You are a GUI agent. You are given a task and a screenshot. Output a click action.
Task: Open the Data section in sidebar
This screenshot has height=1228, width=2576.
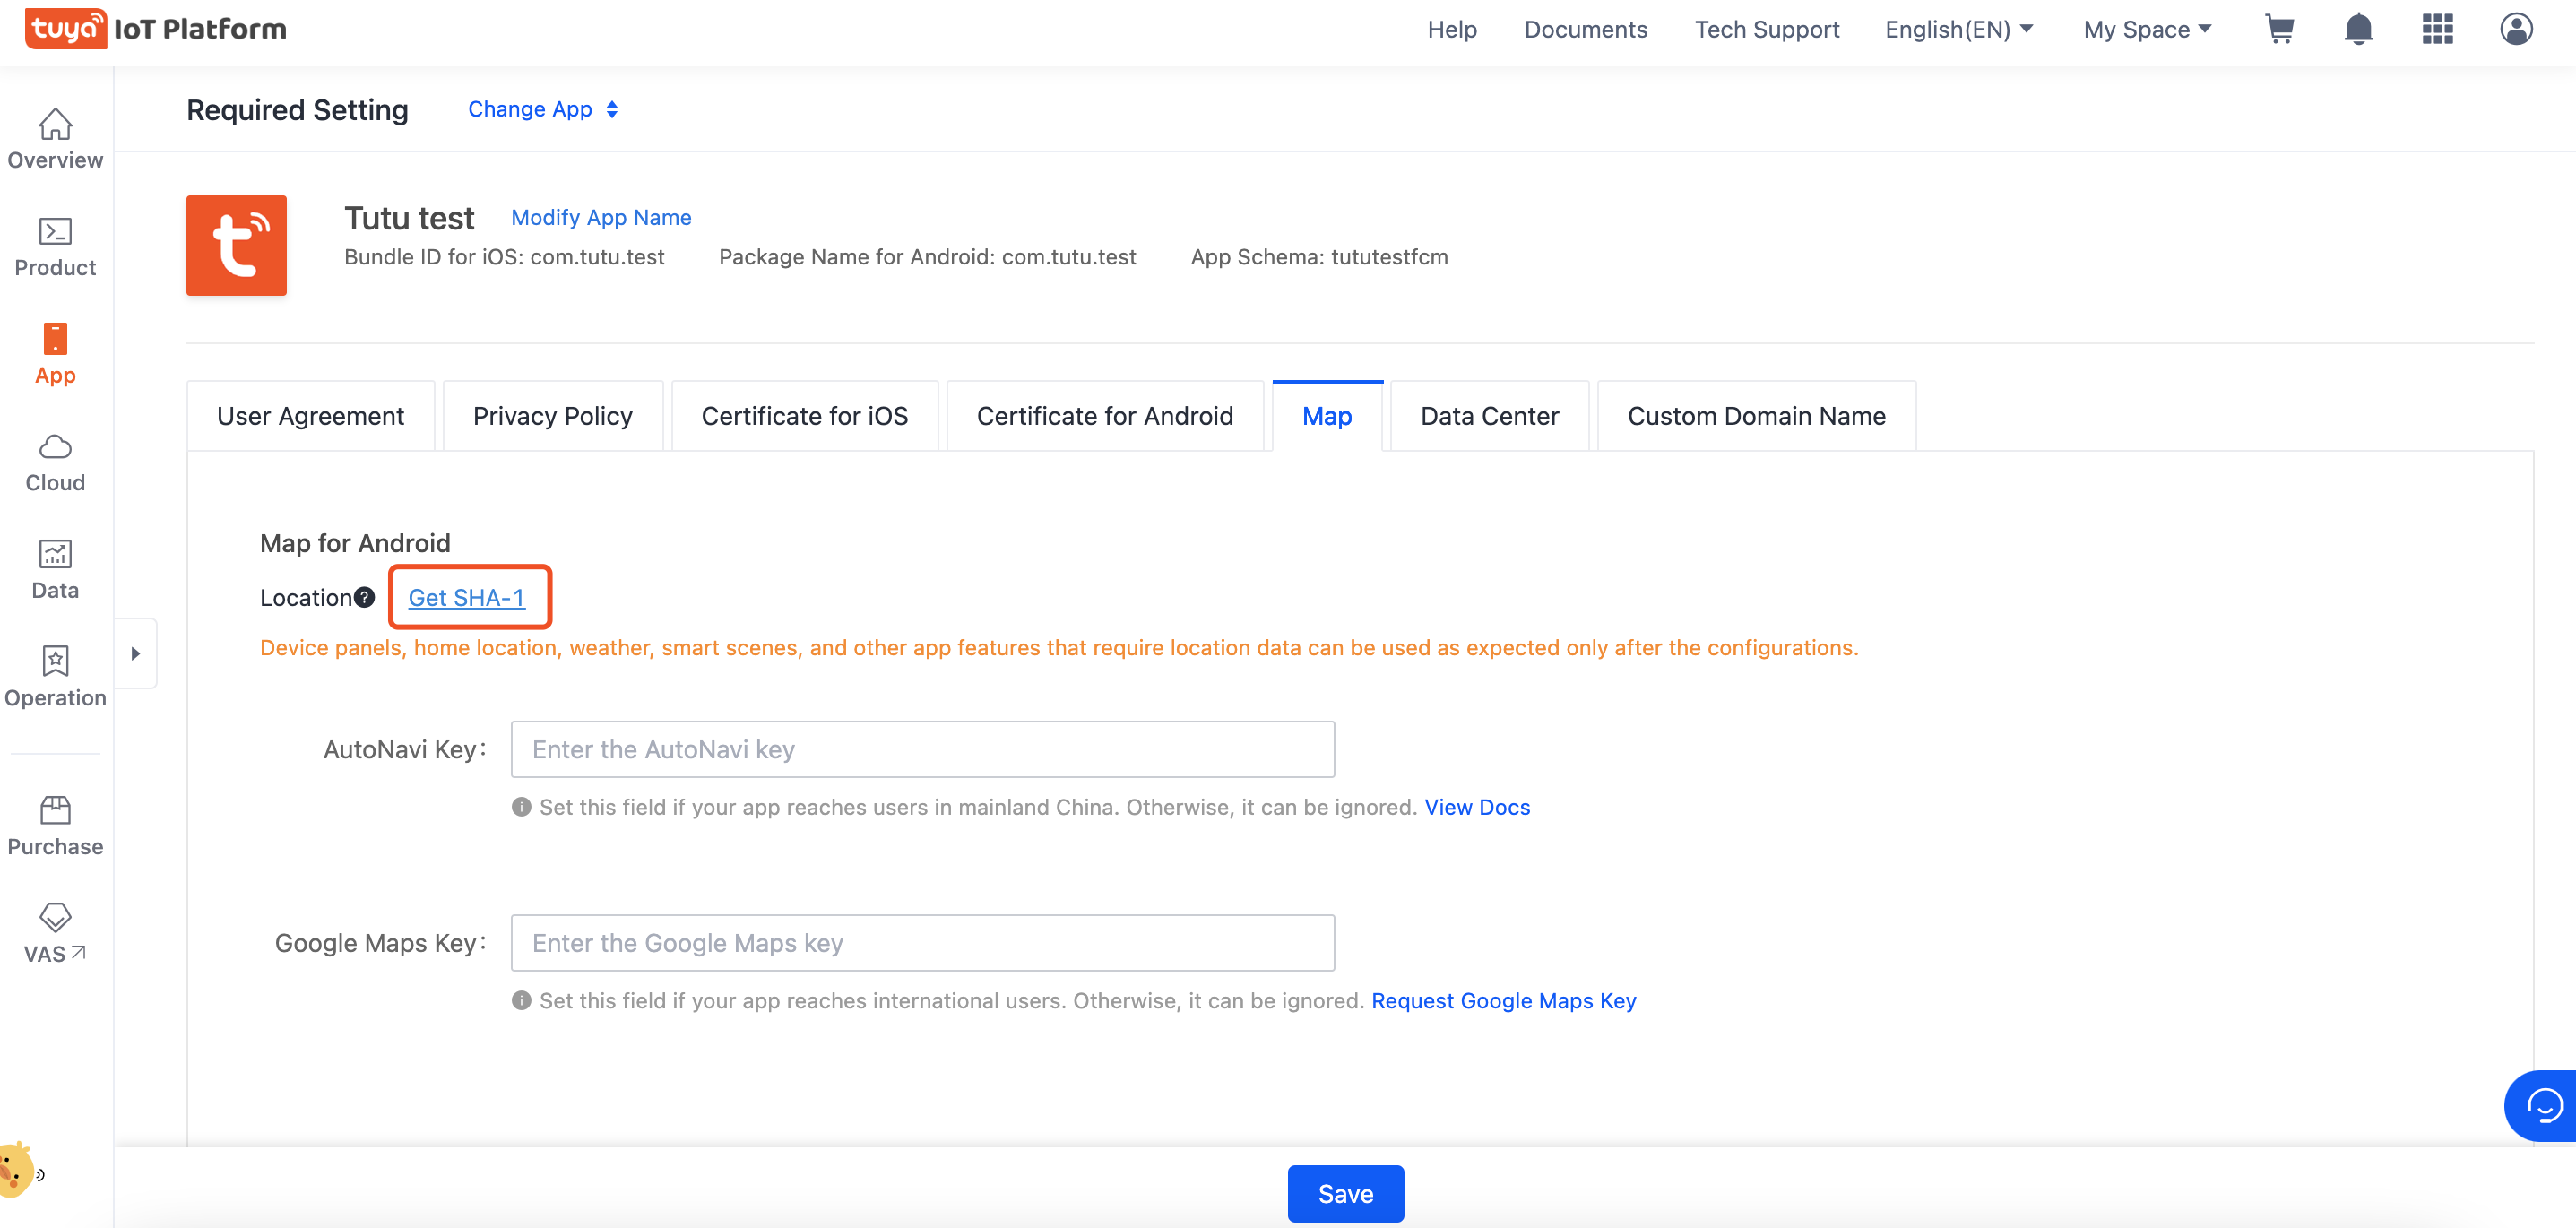coord(55,569)
